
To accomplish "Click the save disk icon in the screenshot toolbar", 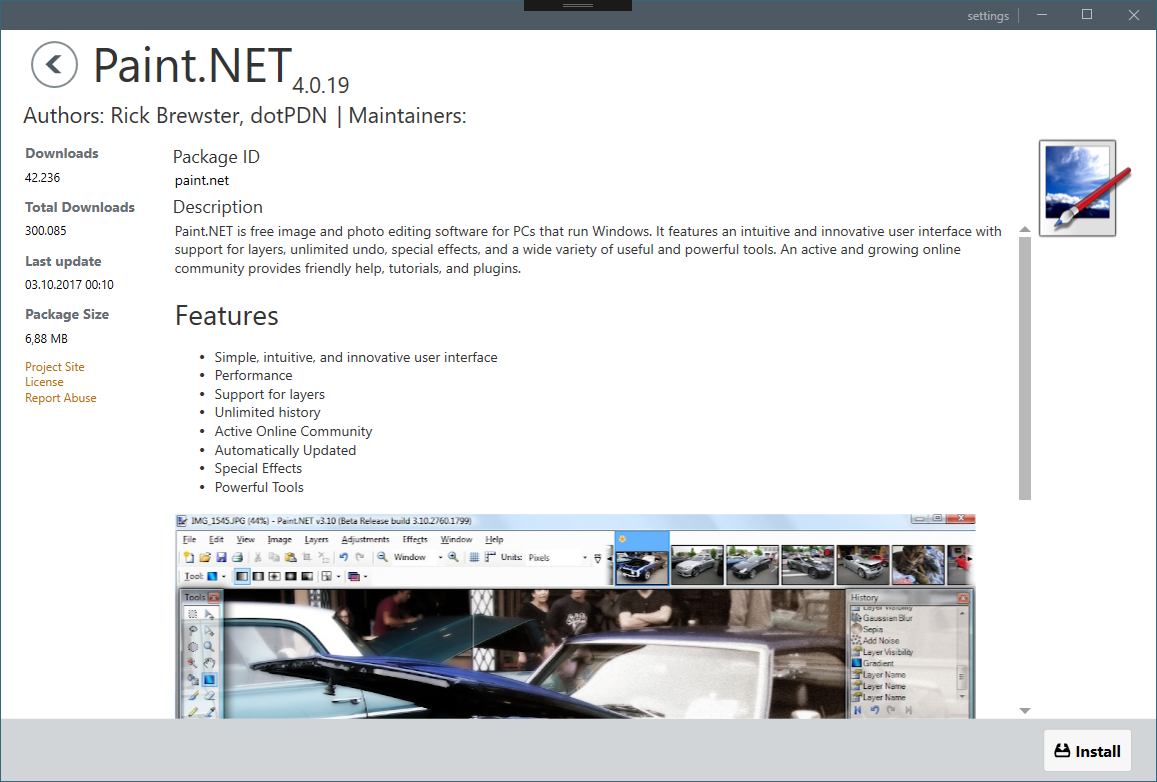I will click(x=221, y=558).
